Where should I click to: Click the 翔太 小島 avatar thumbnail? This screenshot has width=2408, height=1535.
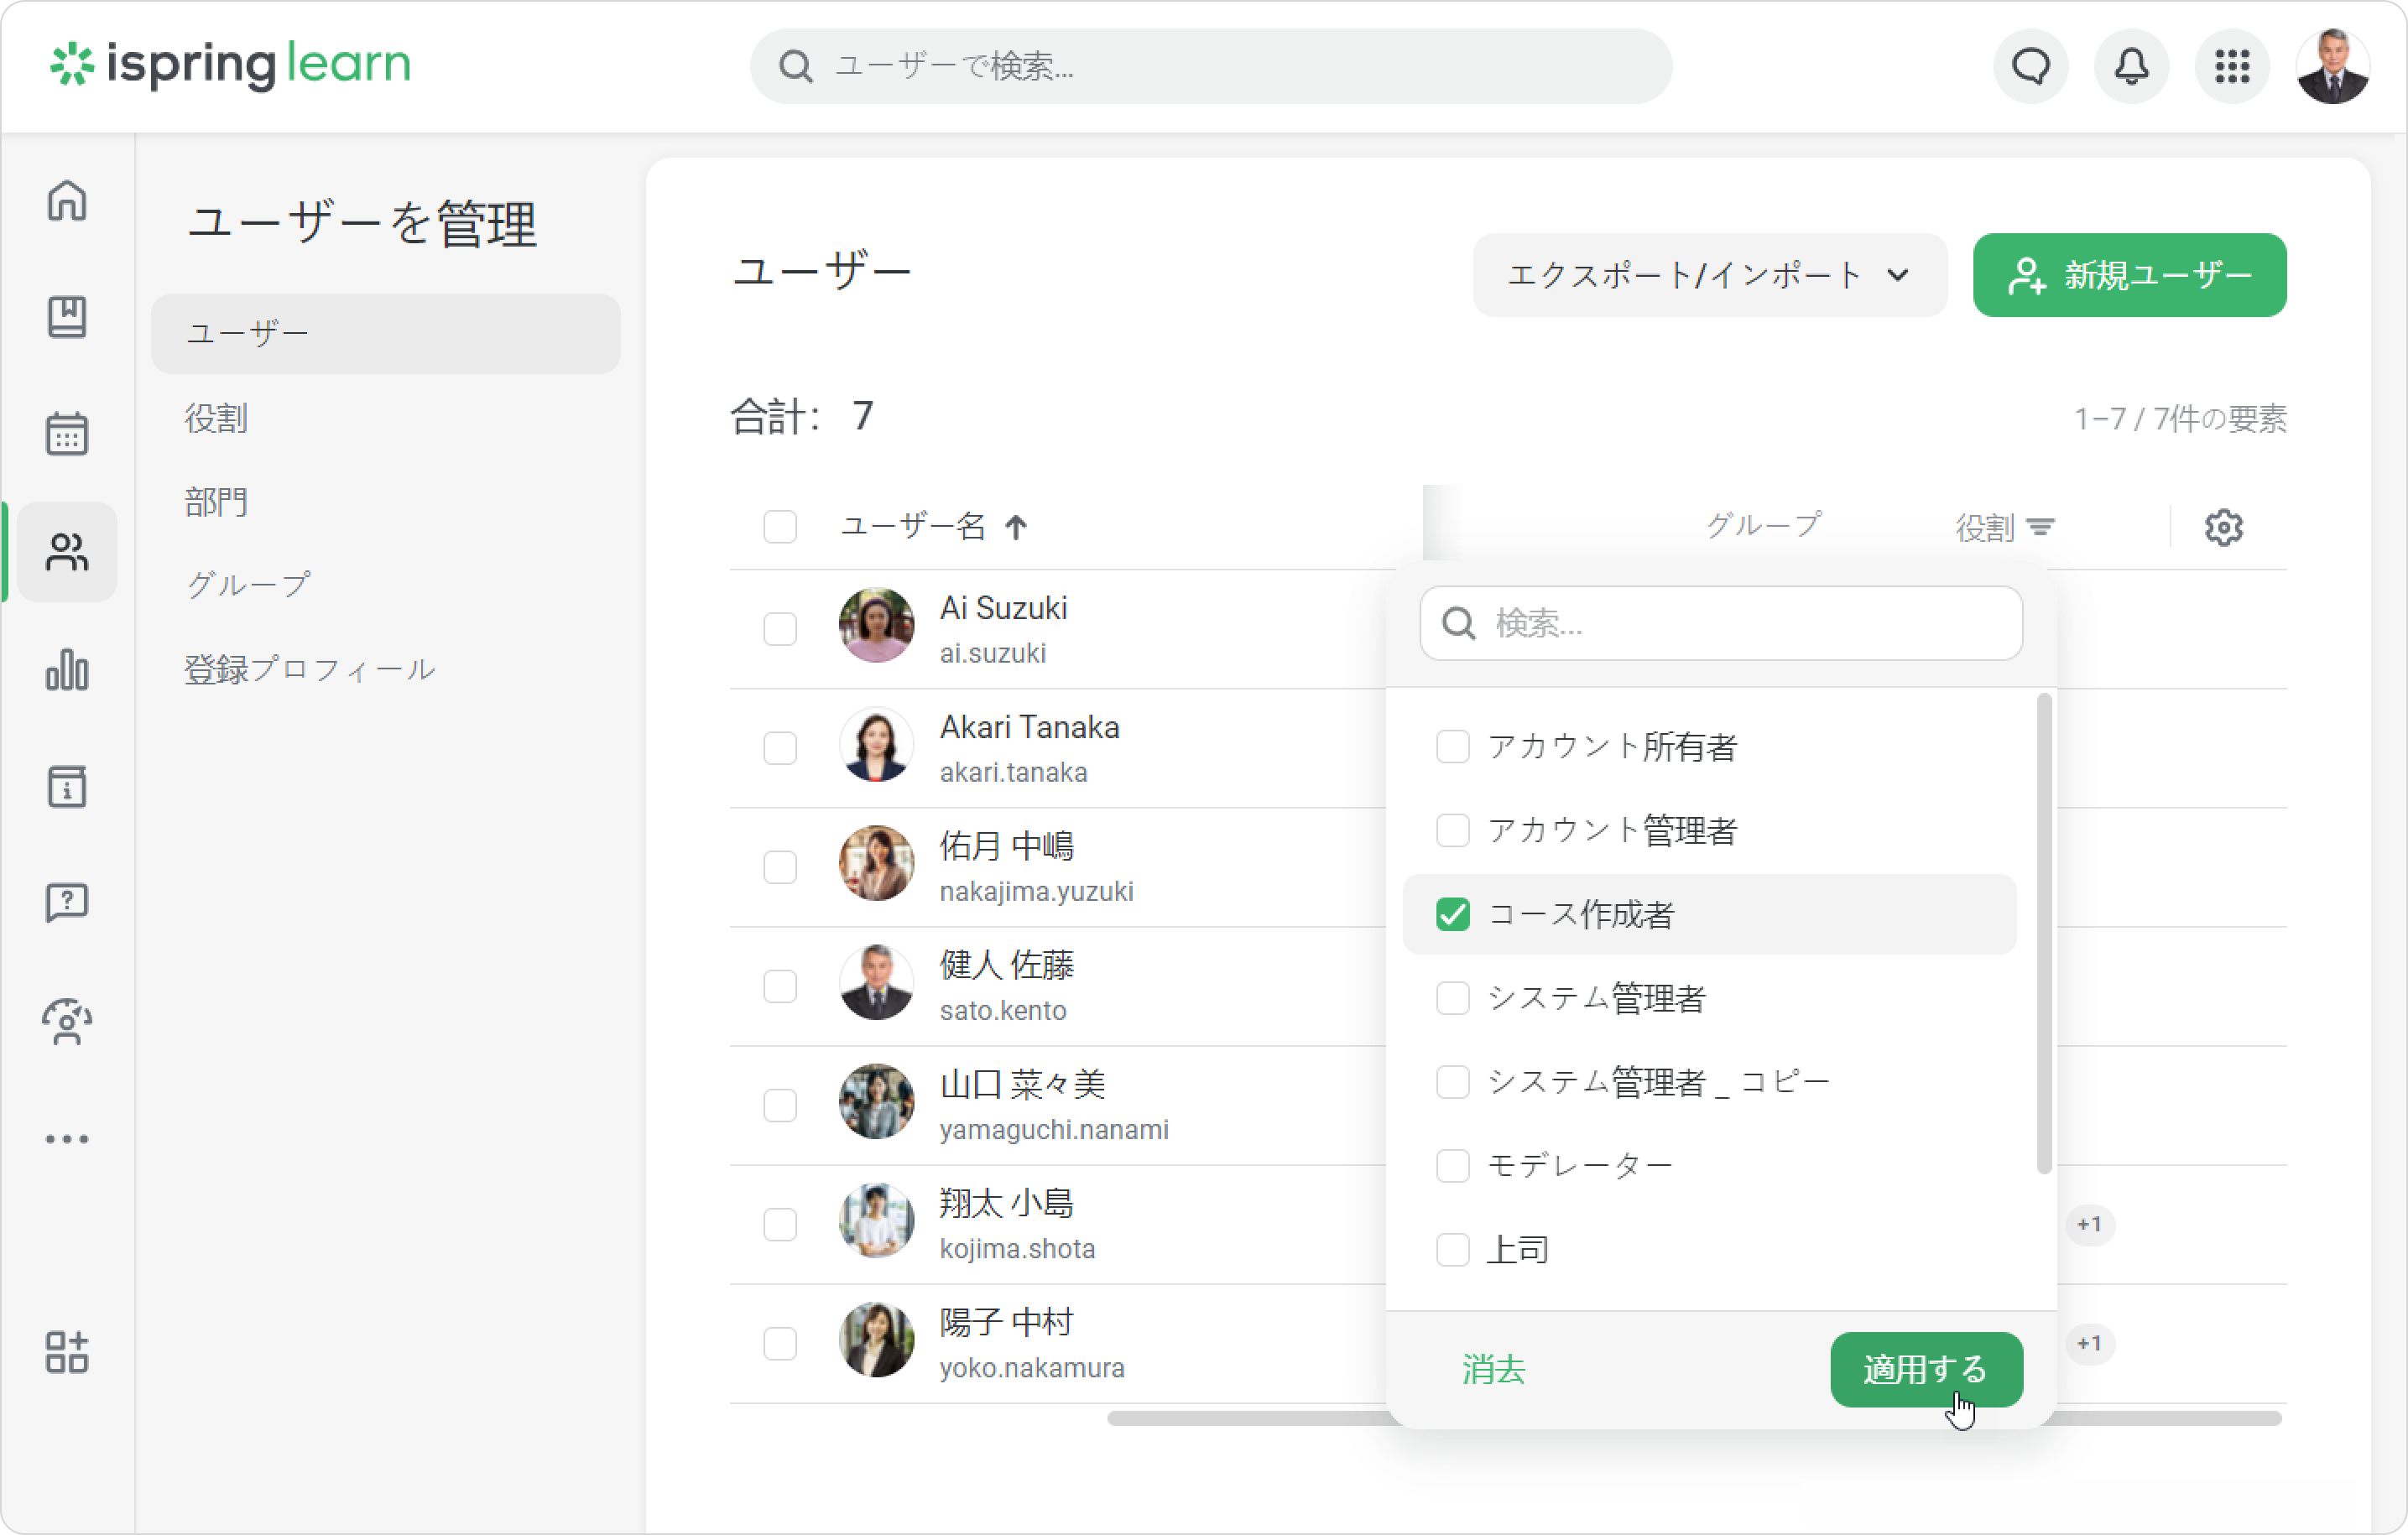coord(876,1222)
